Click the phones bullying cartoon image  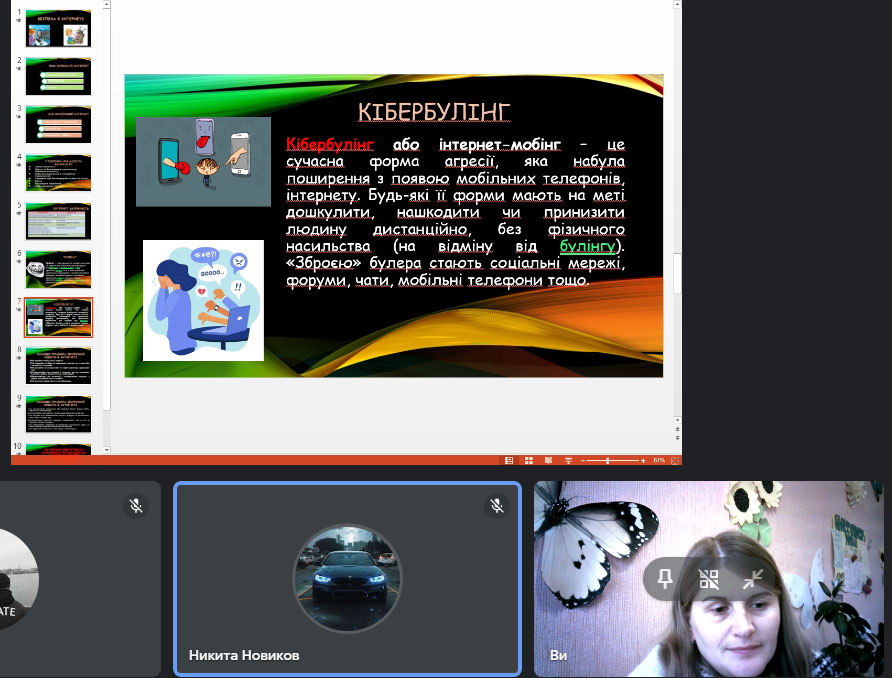(204, 162)
